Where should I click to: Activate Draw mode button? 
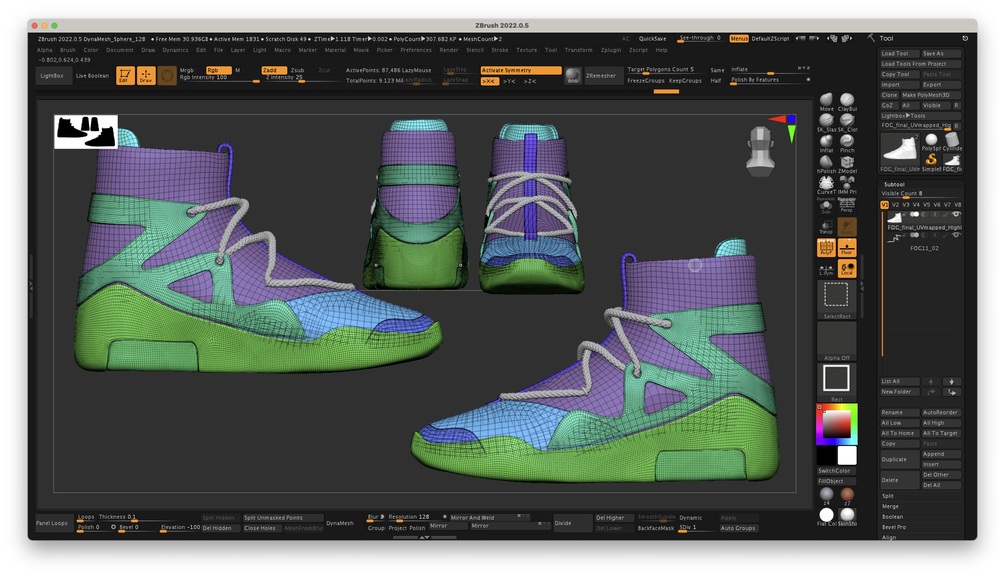pos(146,76)
